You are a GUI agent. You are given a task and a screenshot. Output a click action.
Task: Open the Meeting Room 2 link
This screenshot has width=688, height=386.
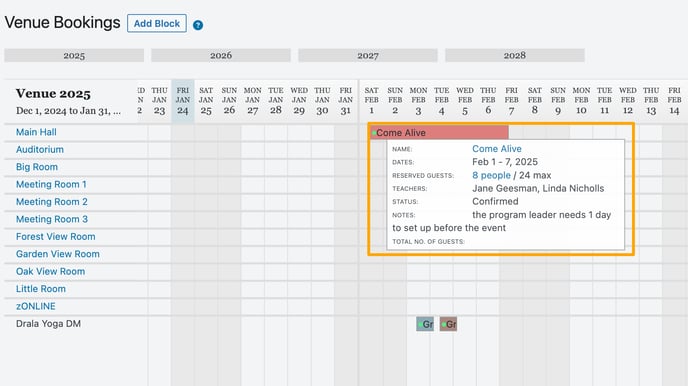tap(52, 202)
